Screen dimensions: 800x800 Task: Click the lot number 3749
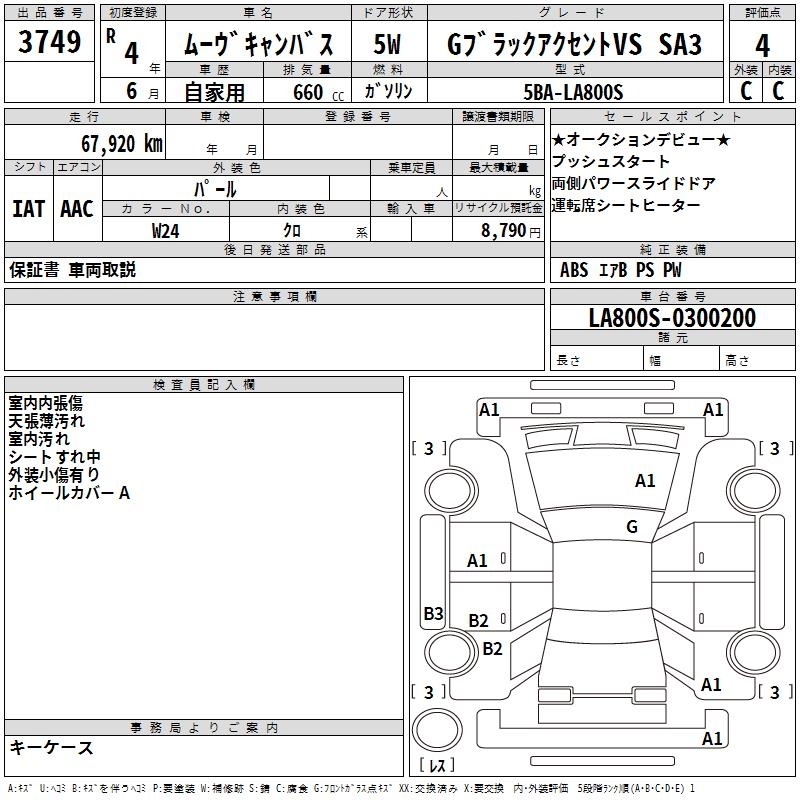click(49, 42)
